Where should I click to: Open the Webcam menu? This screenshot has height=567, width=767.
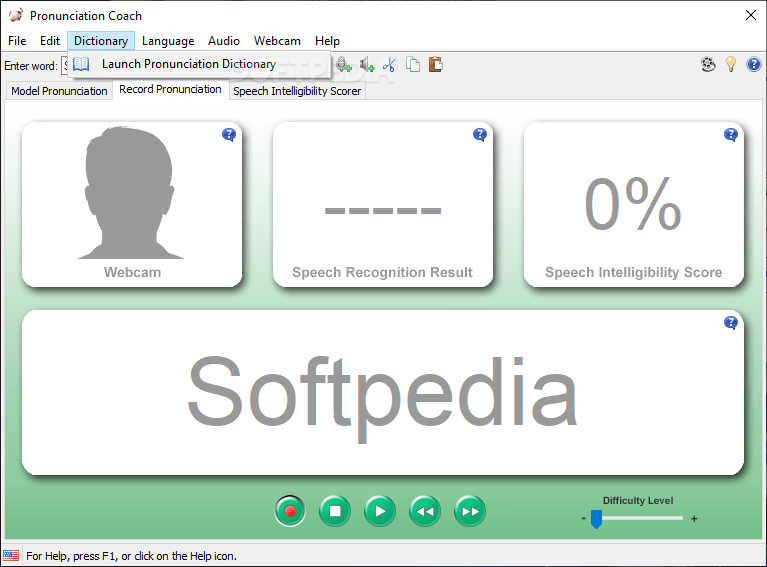pyautogui.click(x=277, y=41)
